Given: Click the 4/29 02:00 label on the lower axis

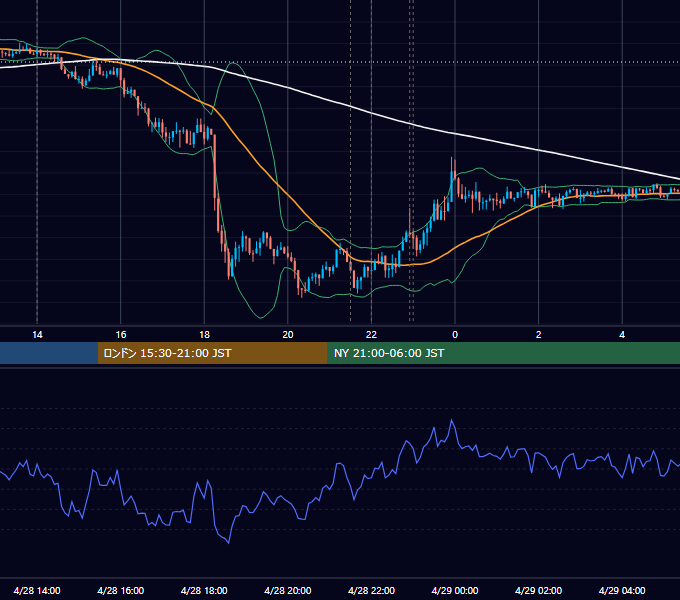Looking at the screenshot, I should tap(538, 590).
